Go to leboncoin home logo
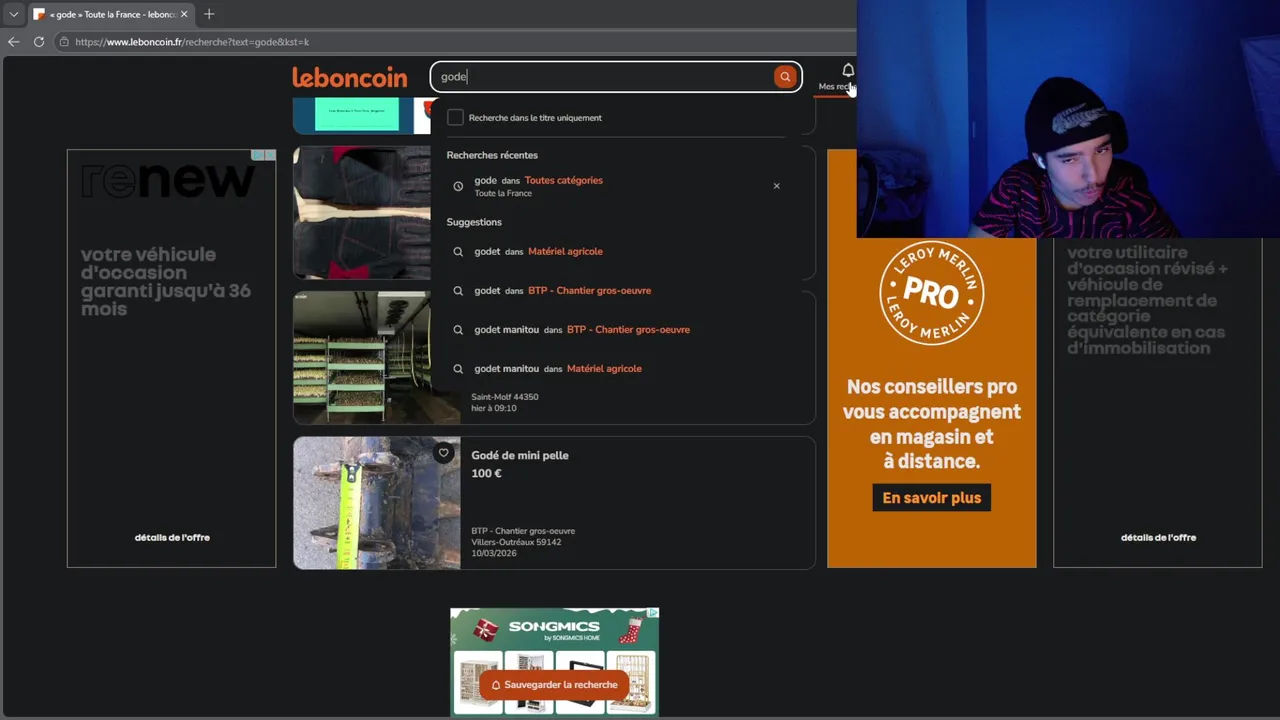The image size is (1280, 720). [x=350, y=77]
